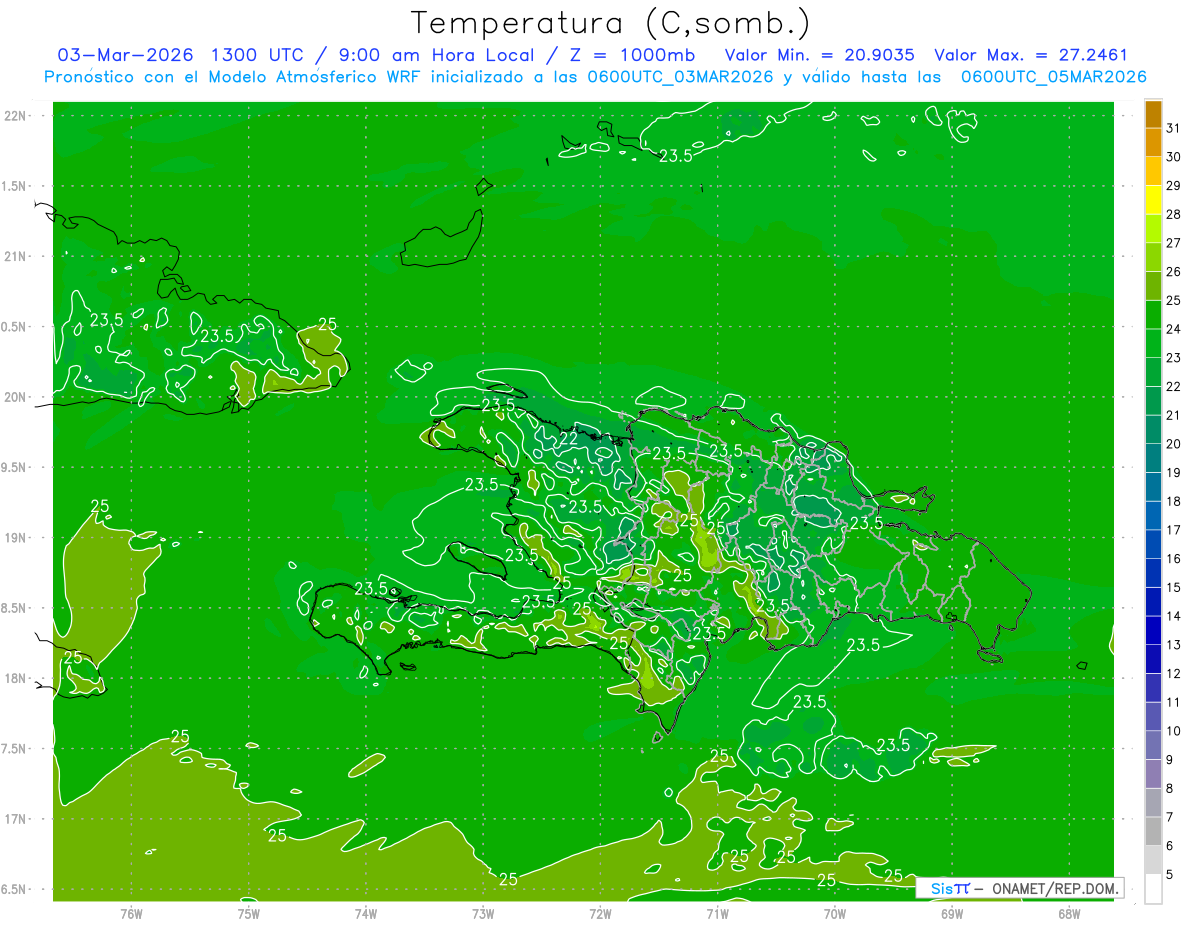Click the 19N latitude axis label
1200x927 pixels.
point(16,538)
